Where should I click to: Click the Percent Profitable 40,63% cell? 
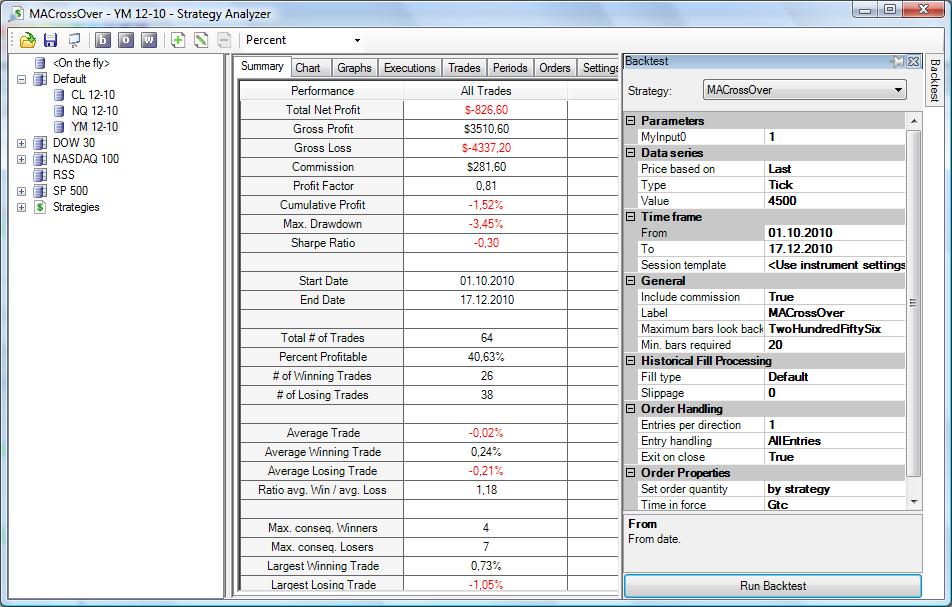coord(486,357)
